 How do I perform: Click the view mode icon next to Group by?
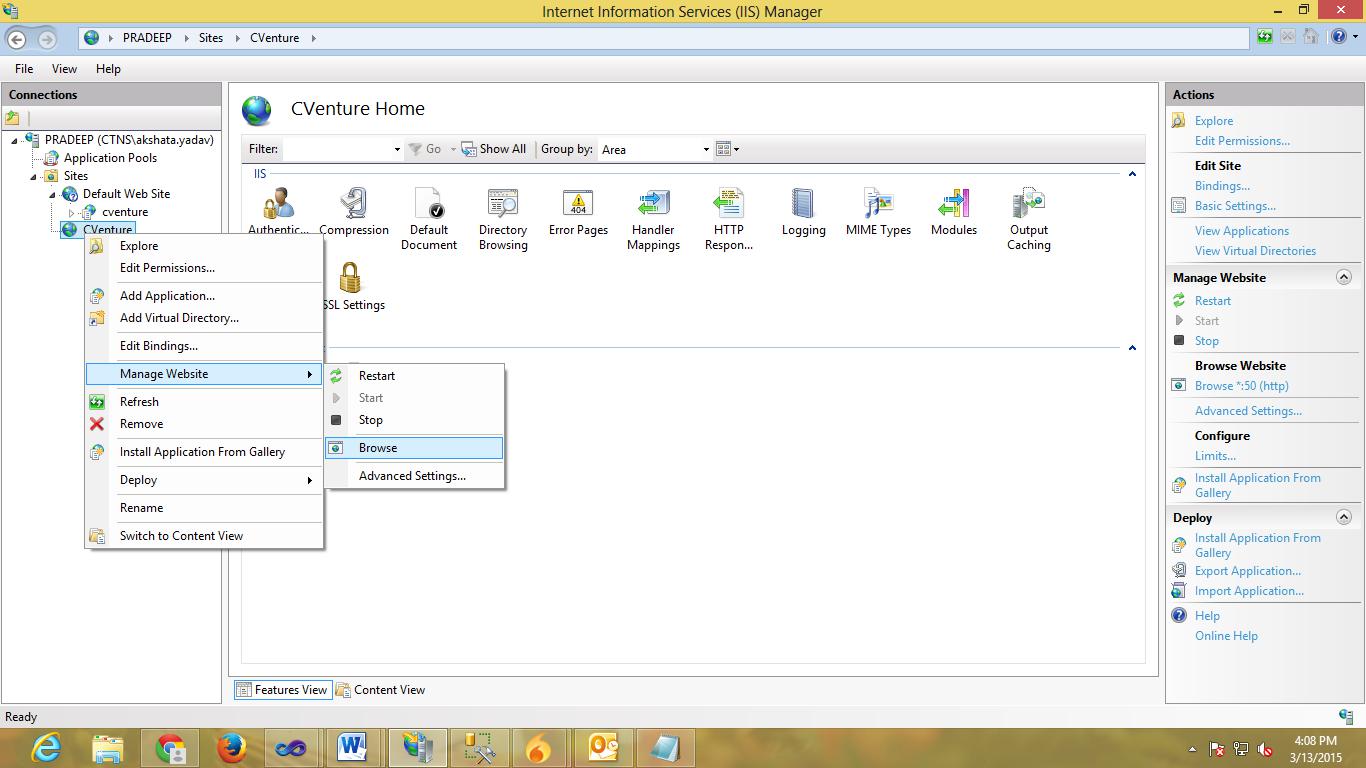pyautogui.click(x=724, y=149)
